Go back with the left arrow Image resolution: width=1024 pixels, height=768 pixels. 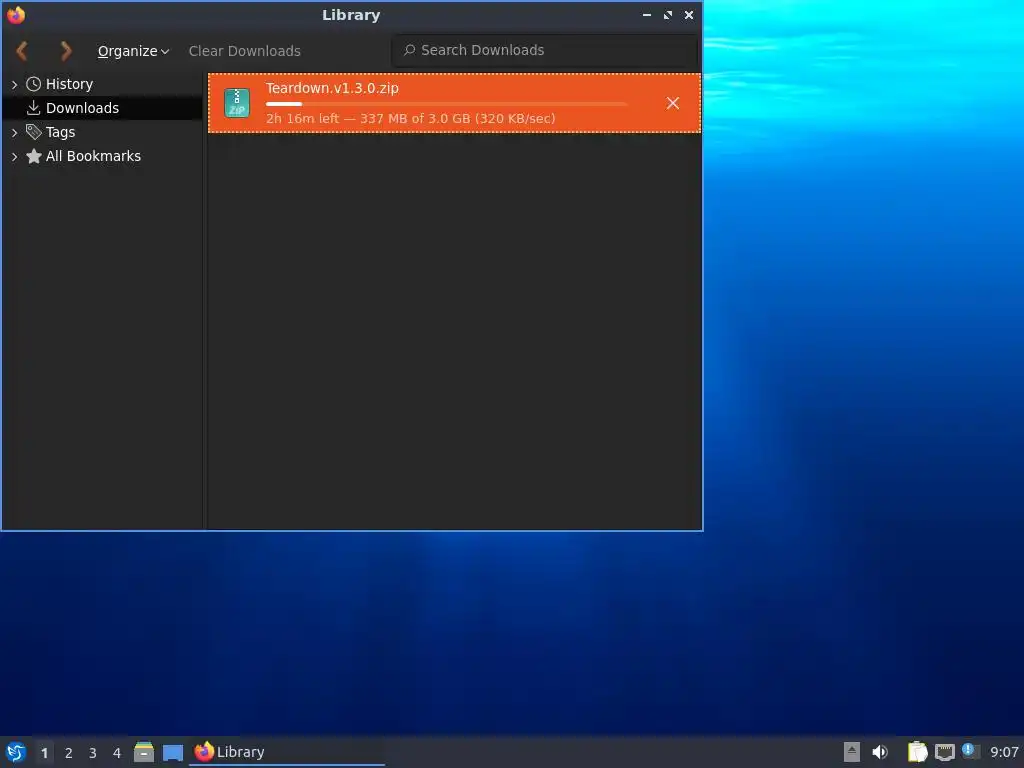coord(22,50)
